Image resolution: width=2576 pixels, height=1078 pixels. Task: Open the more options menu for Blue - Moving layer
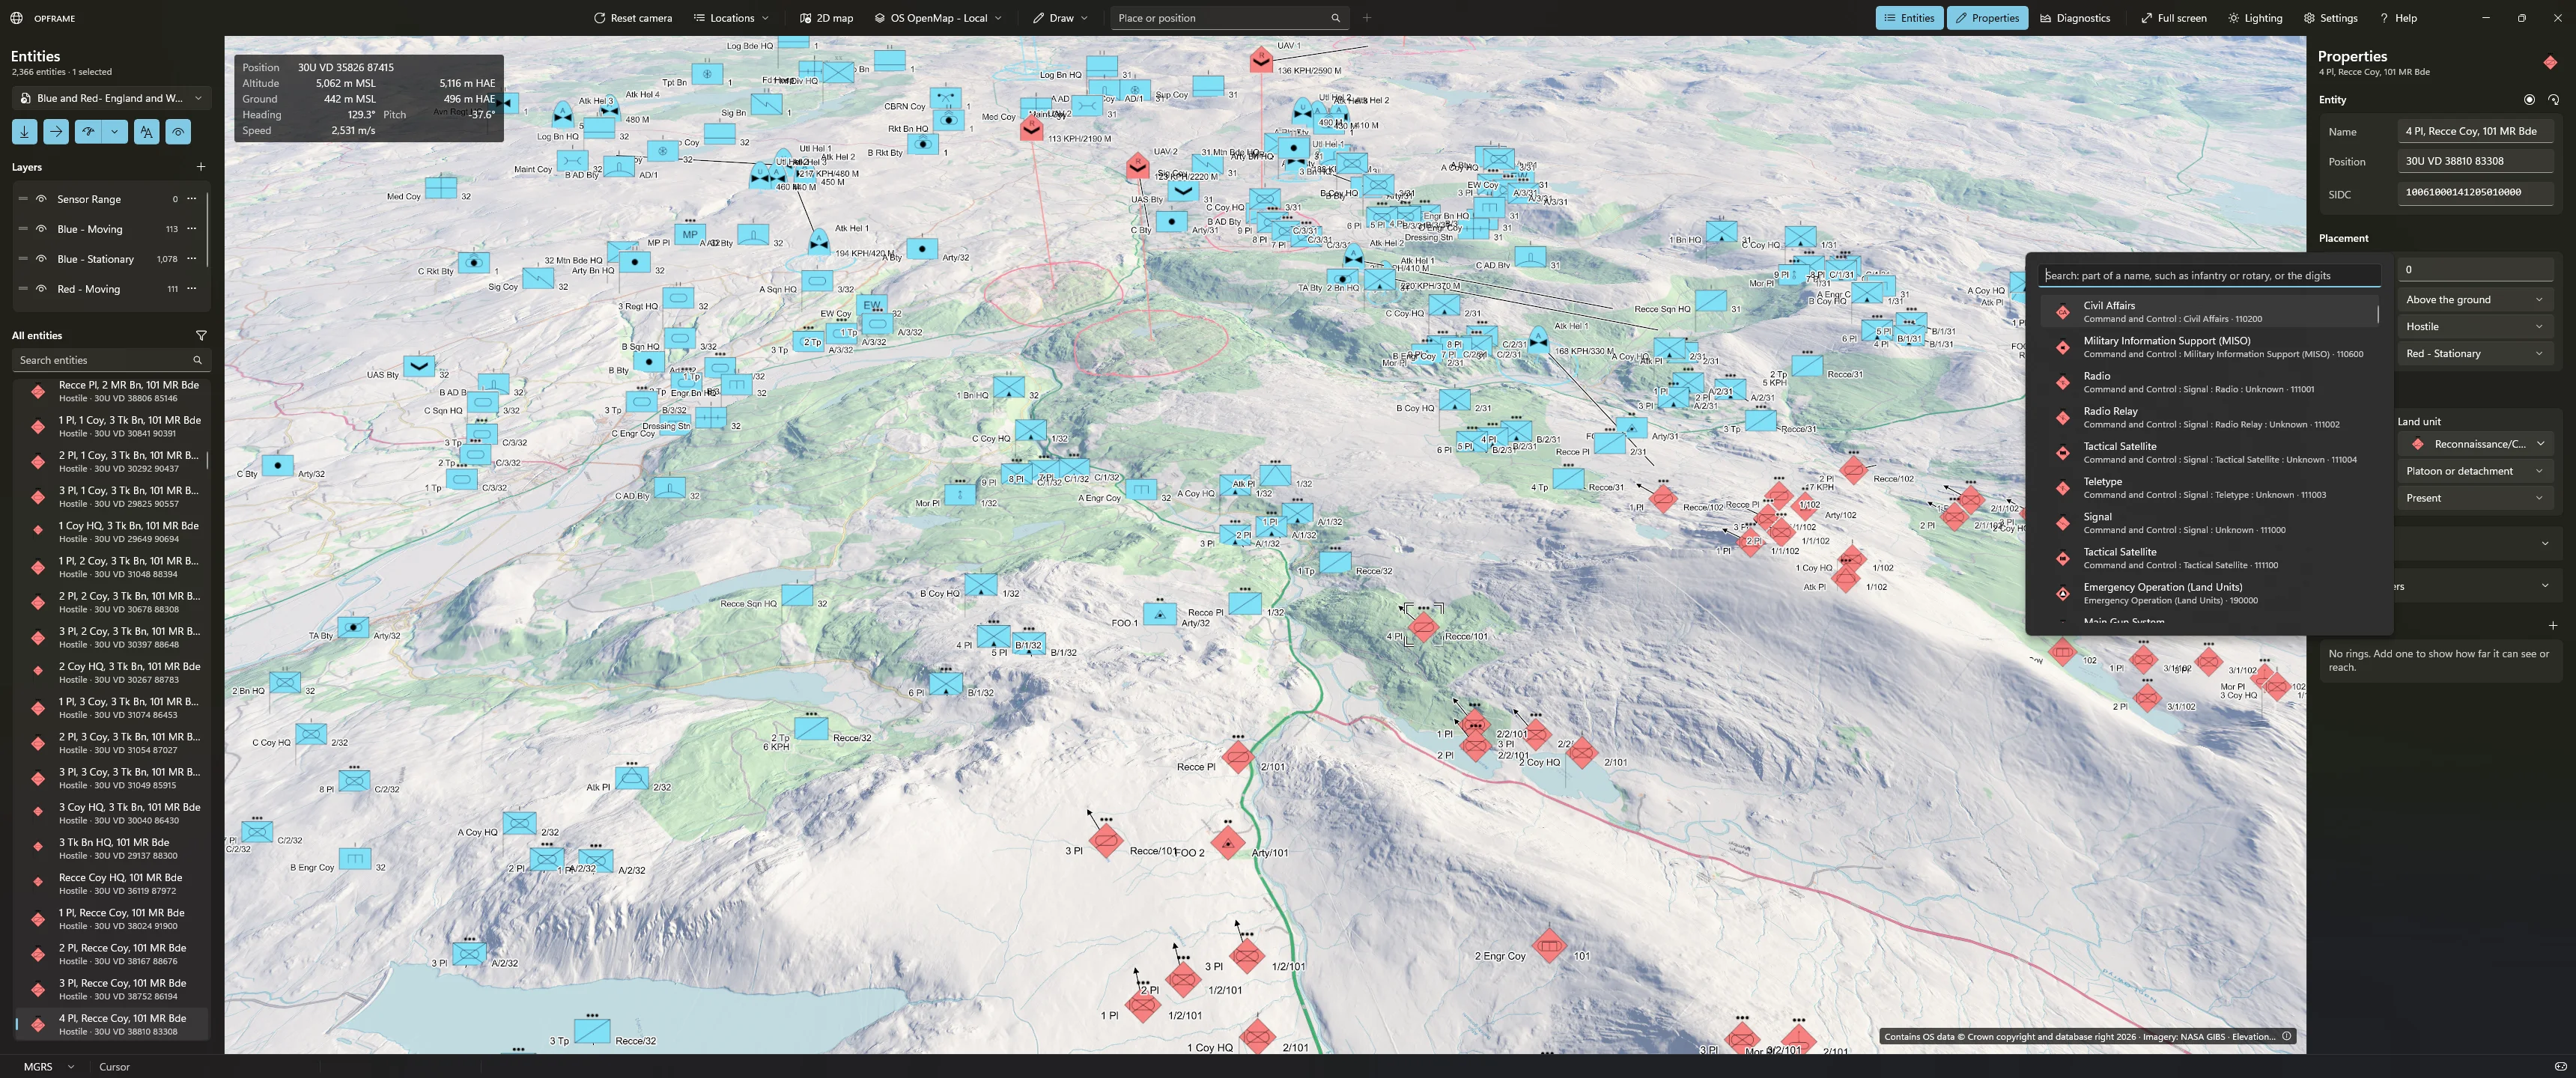click(x=192, y=229)
